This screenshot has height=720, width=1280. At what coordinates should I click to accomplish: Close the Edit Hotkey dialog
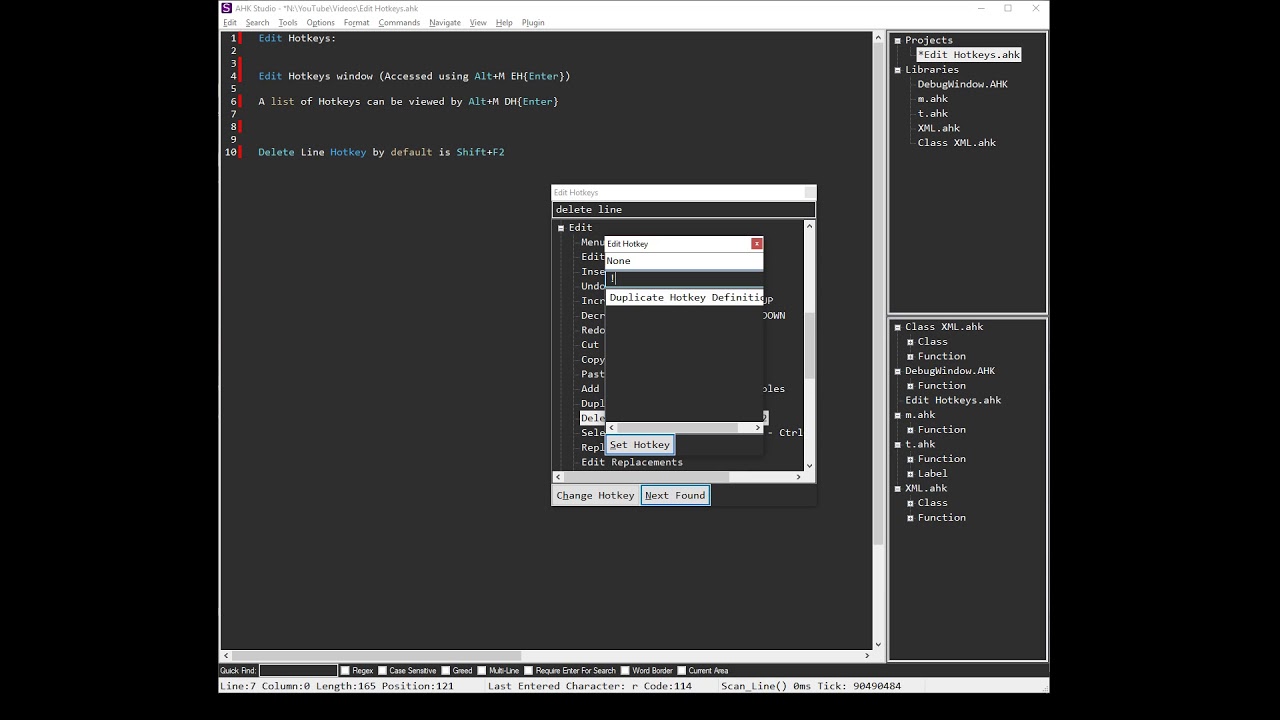(x=757, y=243)
